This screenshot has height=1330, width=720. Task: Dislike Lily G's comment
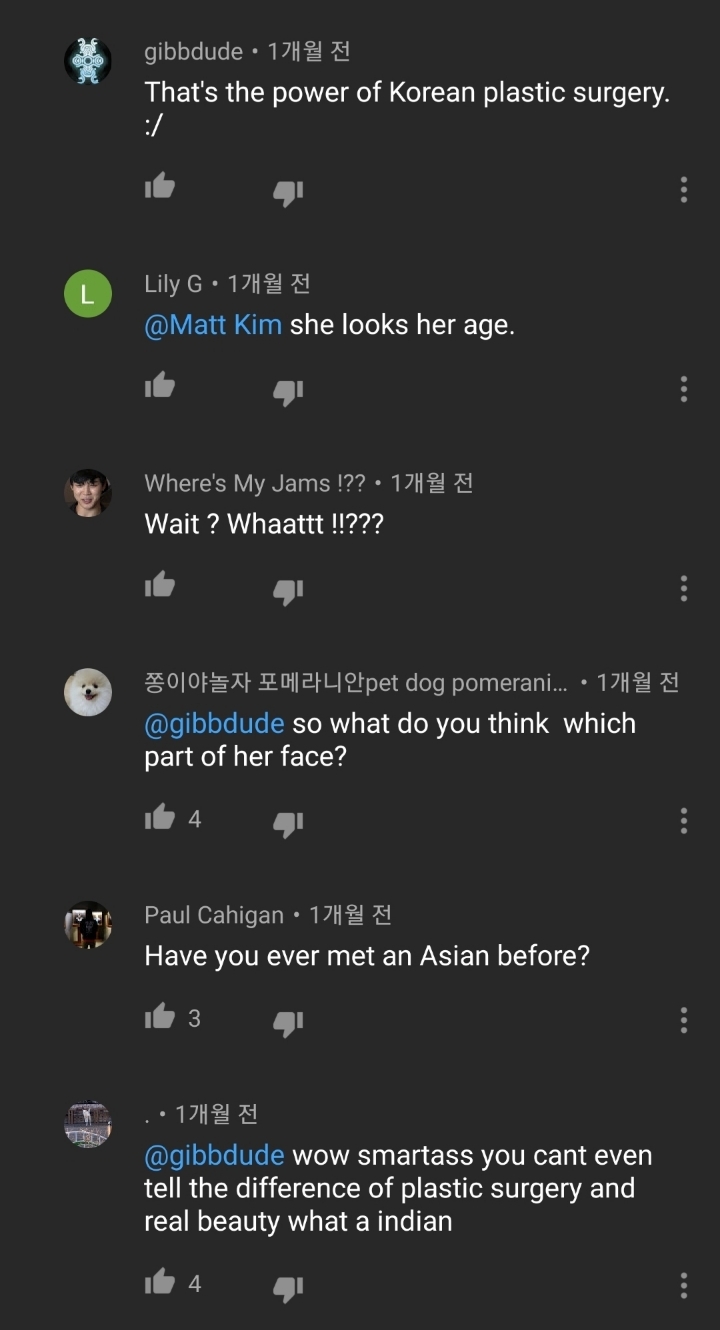point(288,390)
